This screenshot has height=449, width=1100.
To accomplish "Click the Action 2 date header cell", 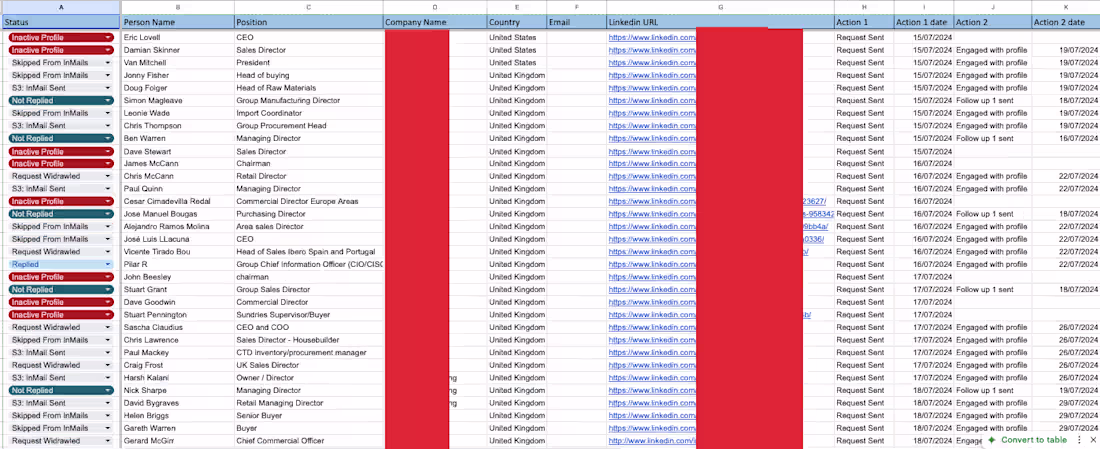I will tap(1066, 22).
